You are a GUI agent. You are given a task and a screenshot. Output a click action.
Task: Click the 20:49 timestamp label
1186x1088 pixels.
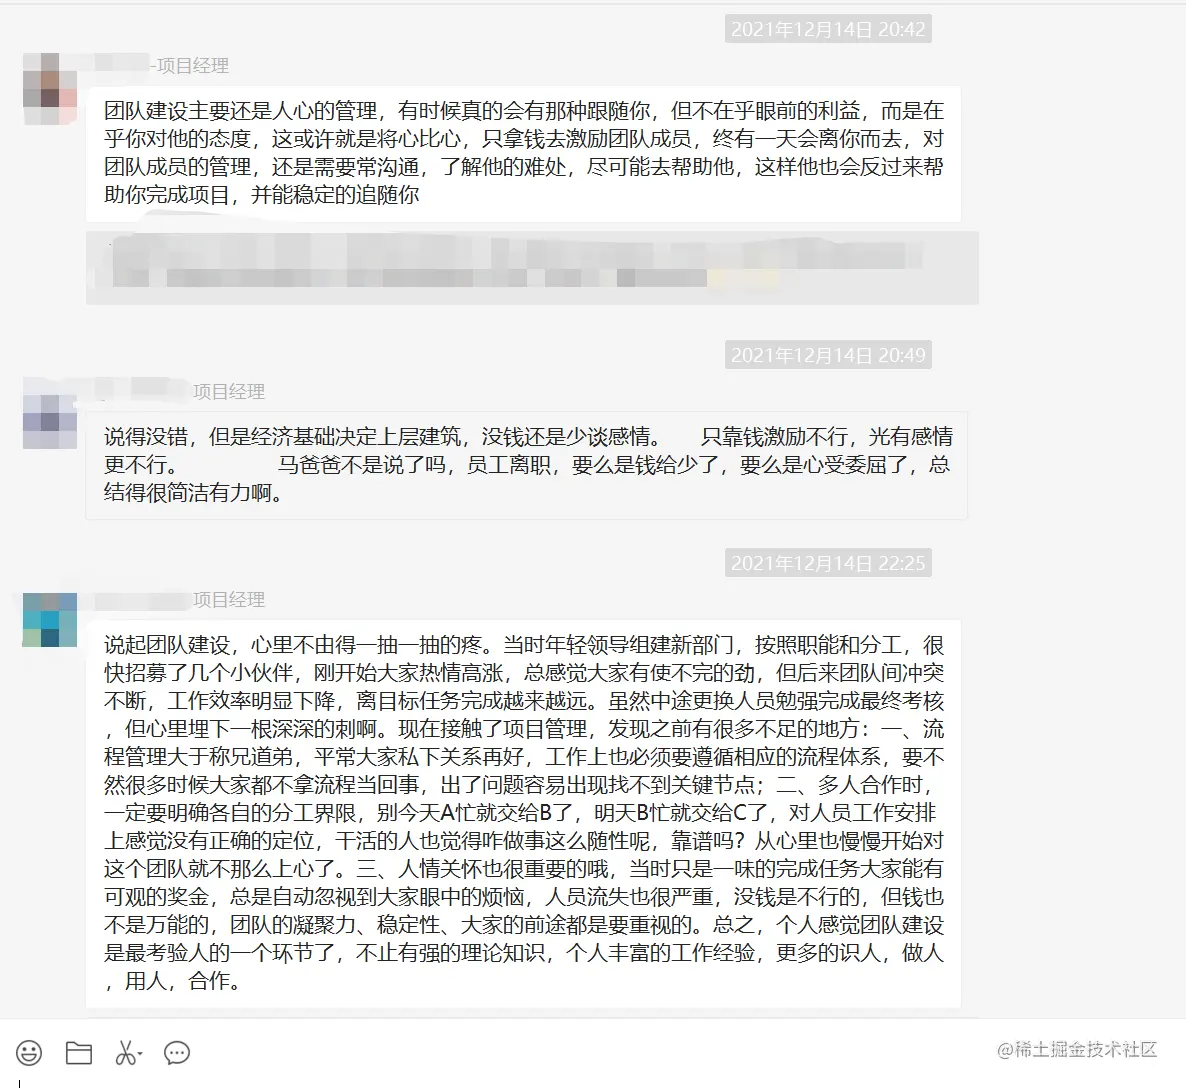(x=828, y=355)
